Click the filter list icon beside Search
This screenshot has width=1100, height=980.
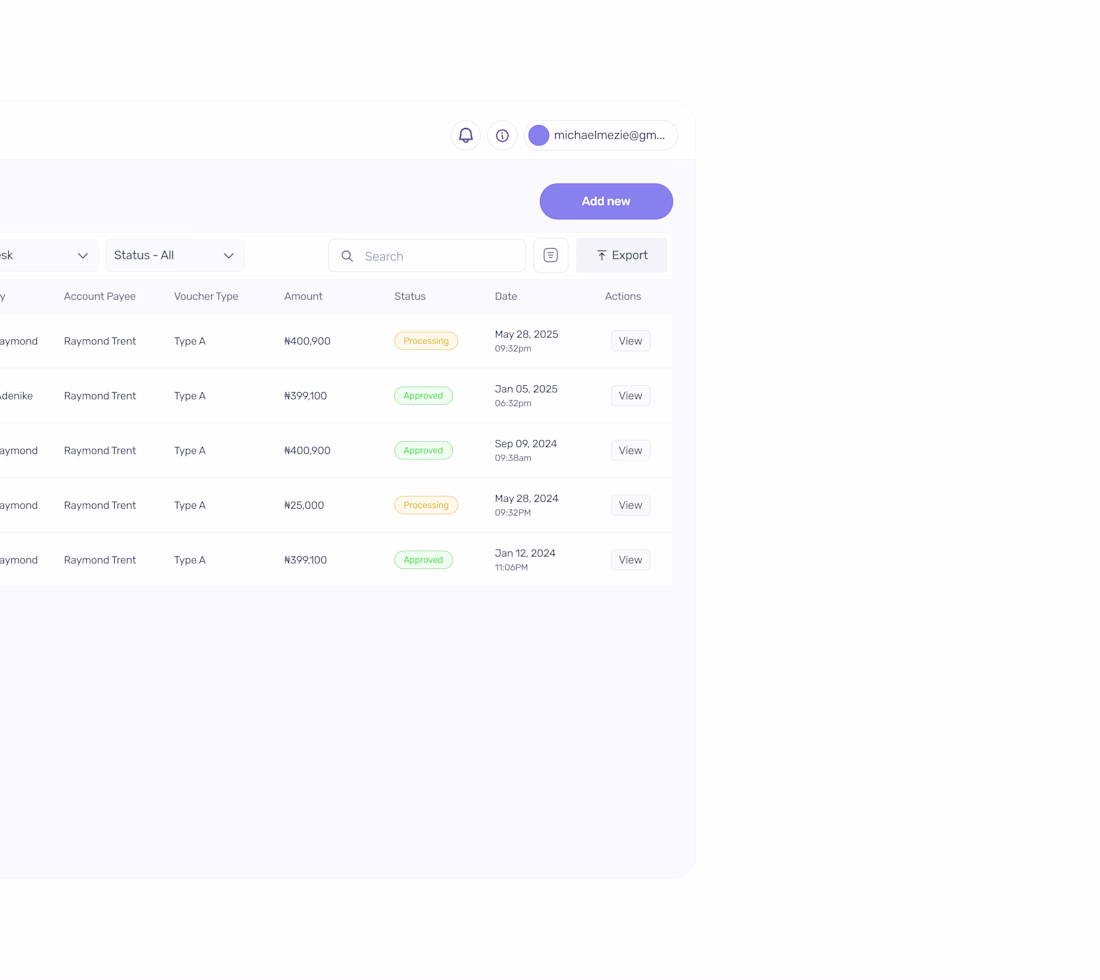point(551,255)
